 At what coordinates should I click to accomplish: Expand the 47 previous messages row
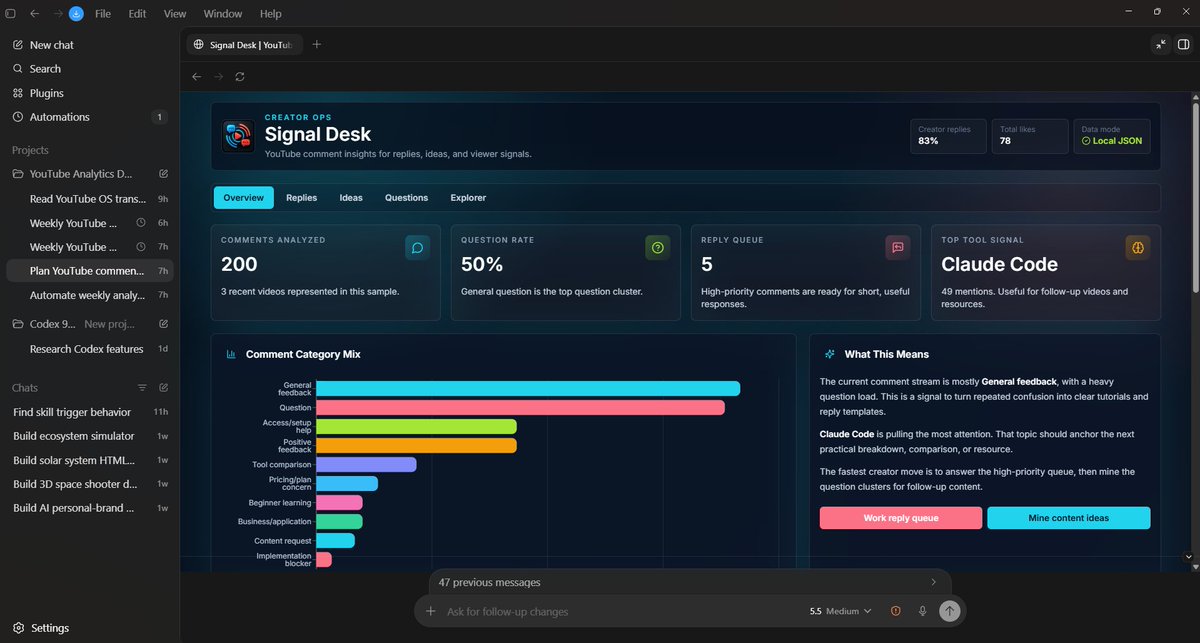coord(690,582)
